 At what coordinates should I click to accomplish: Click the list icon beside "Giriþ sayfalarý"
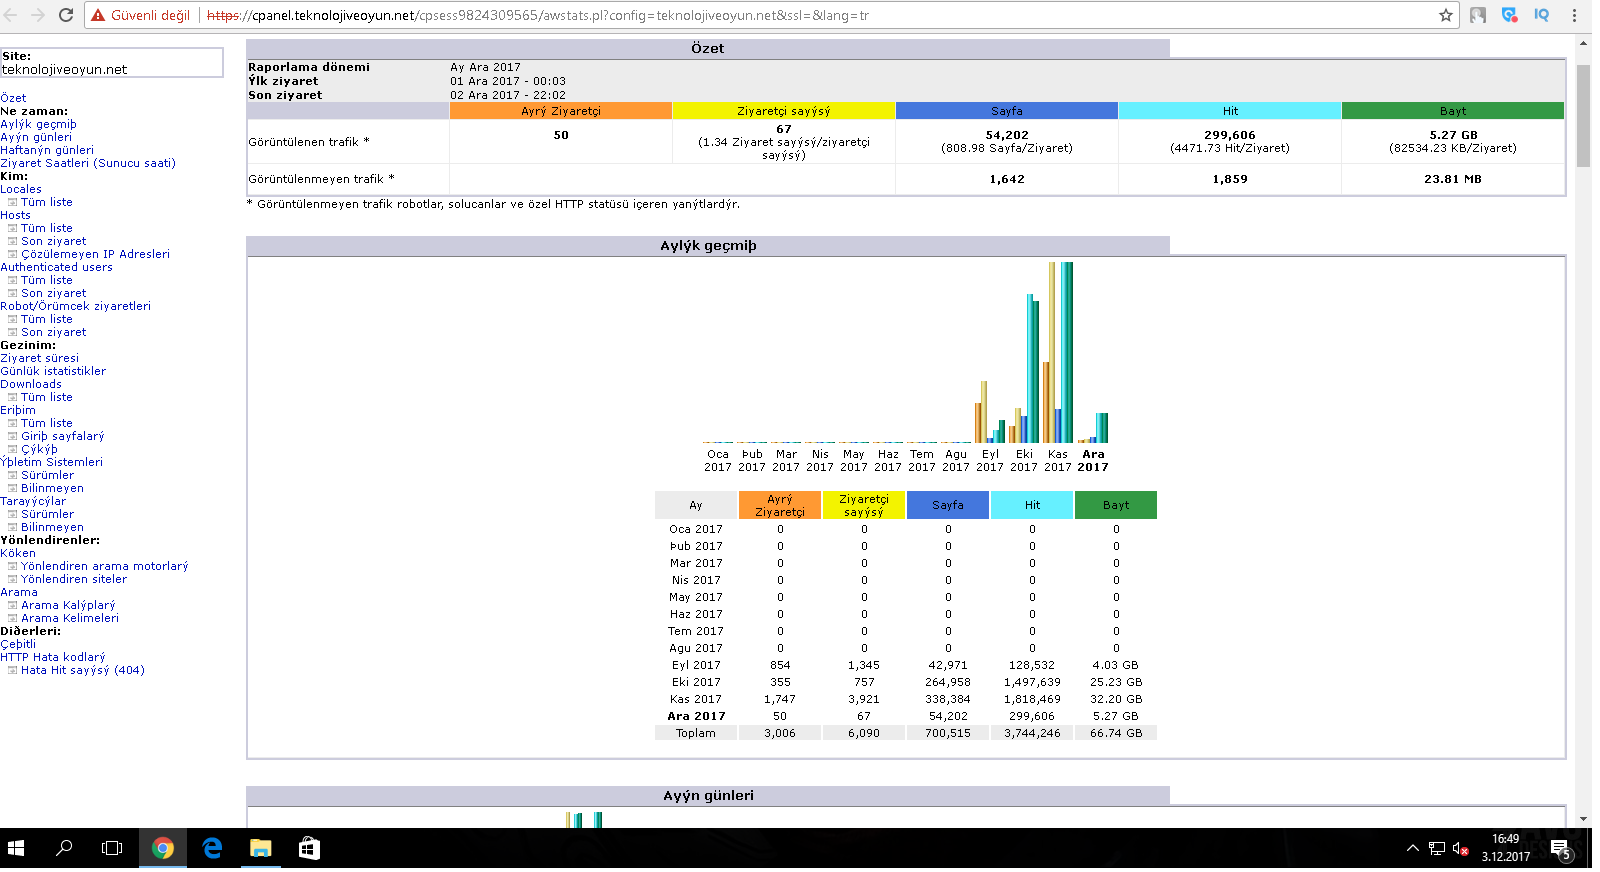coord(12,436)
